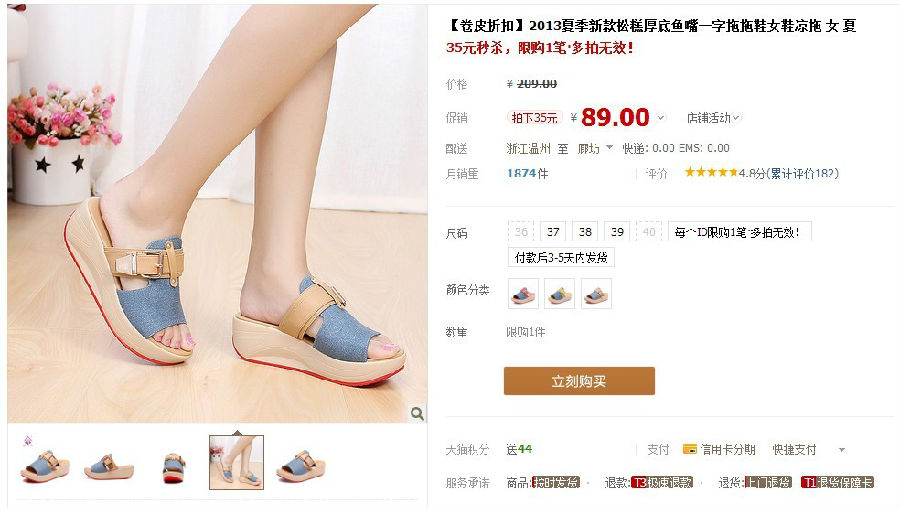Image resolution: width=900 pixels, height=508 pixels.
Task: Show the first side-view sandal thumbnail
Action: tap(45, 464)
